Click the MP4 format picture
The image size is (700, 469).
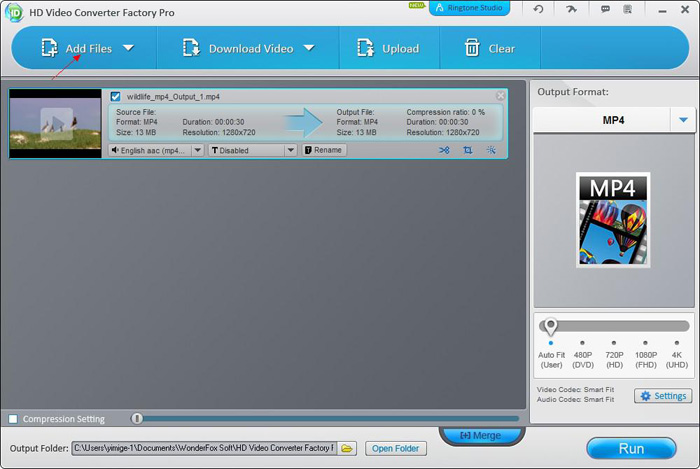pos(613,220)
